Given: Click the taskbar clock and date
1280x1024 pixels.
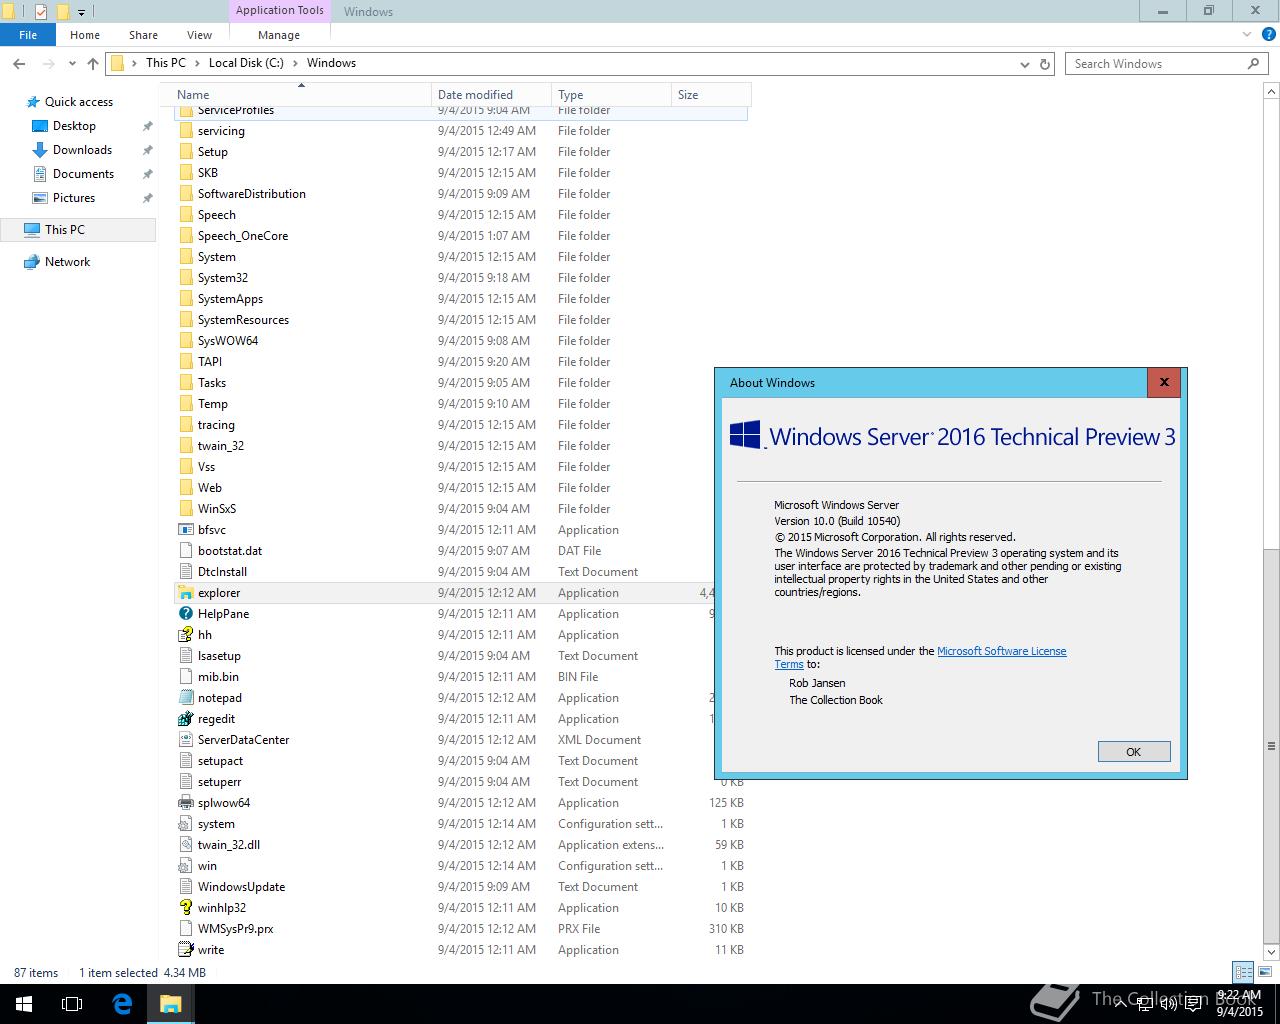Looking at the screenshot, I should coord(1240,1004).
